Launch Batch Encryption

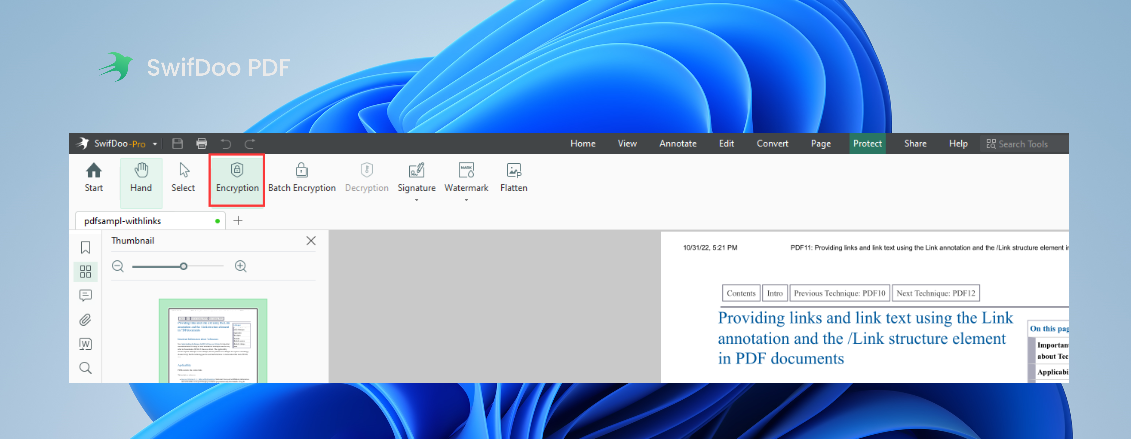coord(302,178)
